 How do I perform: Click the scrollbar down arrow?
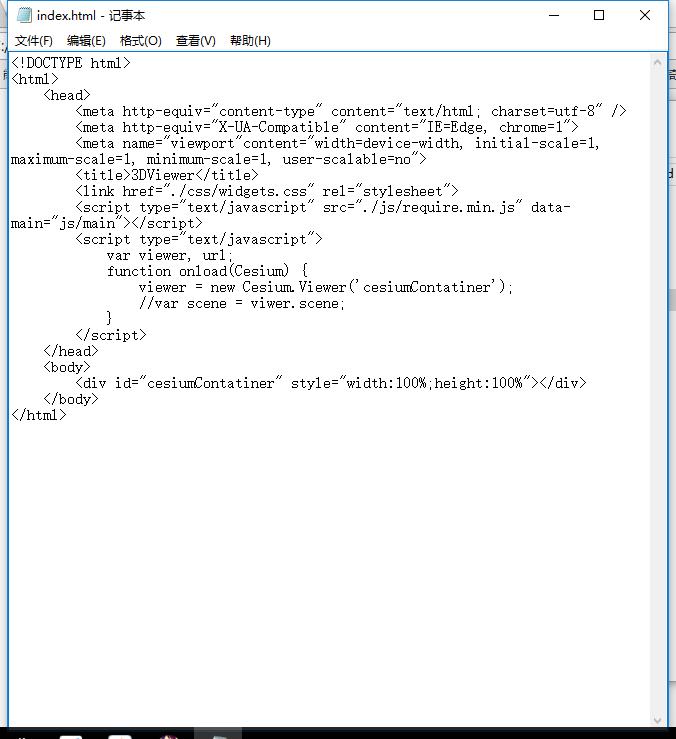[658, 720]
